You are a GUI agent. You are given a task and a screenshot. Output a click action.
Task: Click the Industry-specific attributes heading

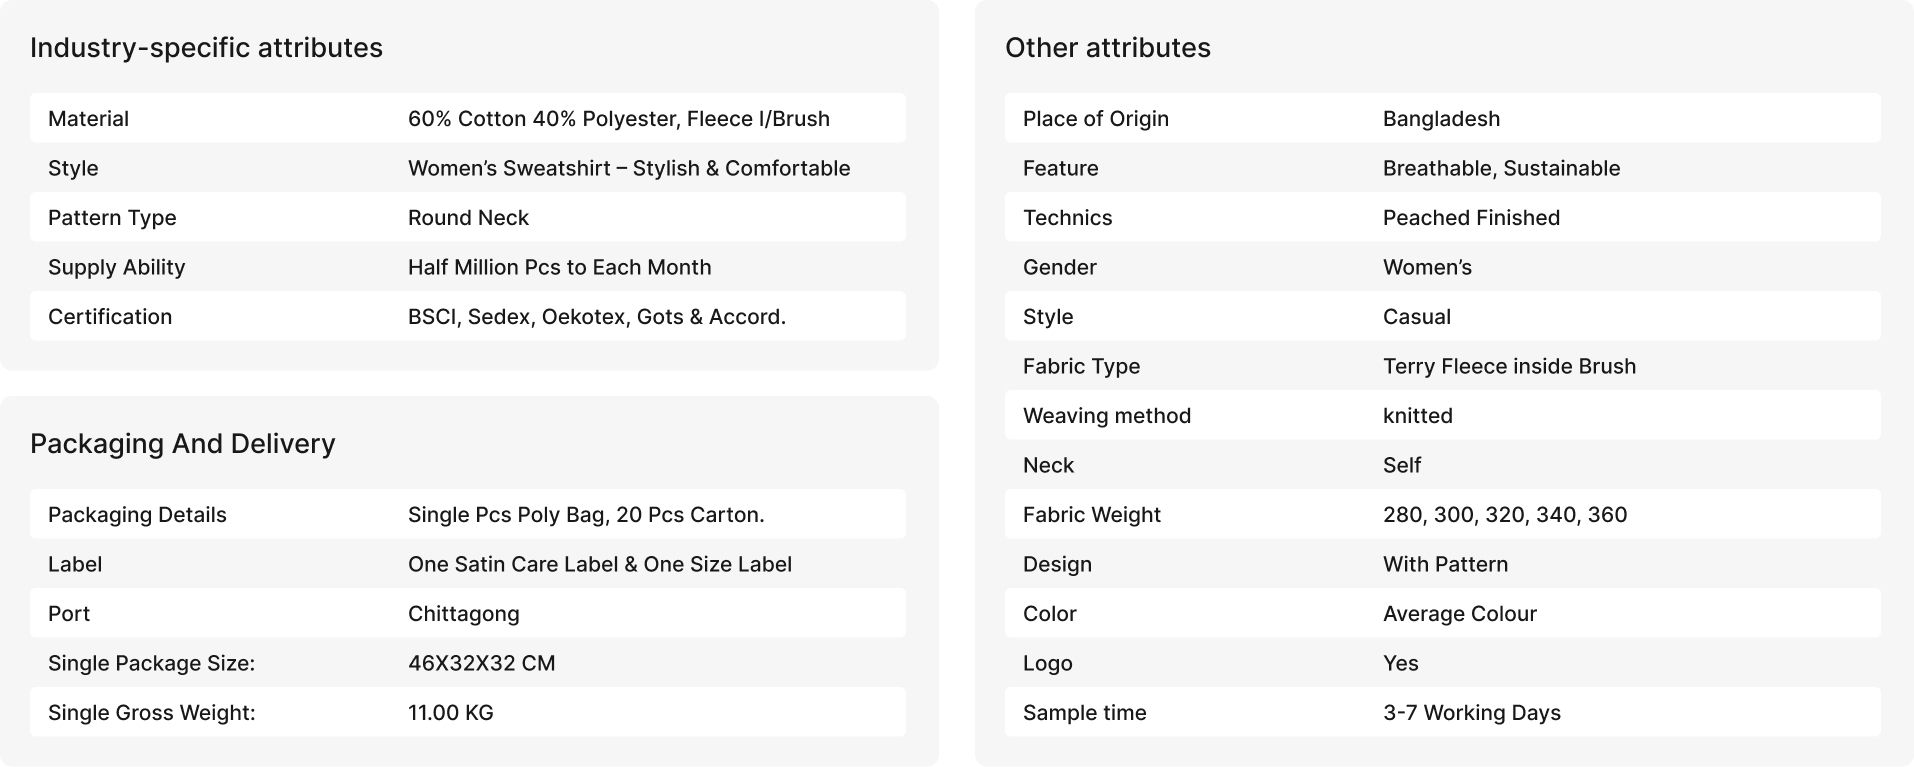point(206,48)
